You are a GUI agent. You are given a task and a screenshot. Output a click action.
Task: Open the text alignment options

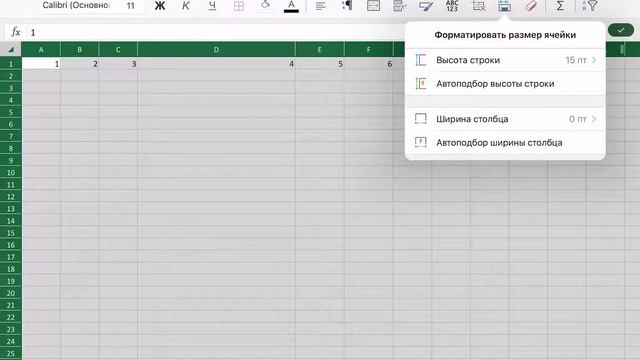click(321, 6)
